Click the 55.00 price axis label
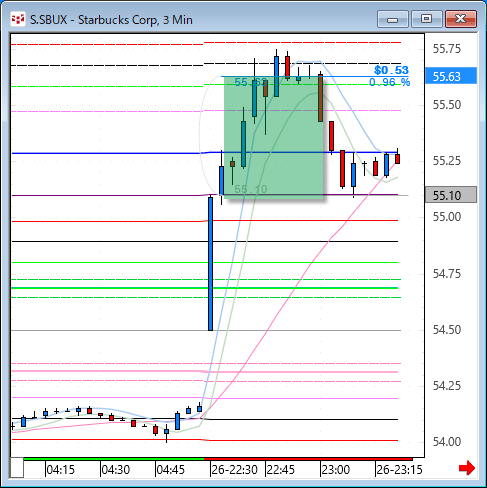487x488 pixels. pos(447,217)
